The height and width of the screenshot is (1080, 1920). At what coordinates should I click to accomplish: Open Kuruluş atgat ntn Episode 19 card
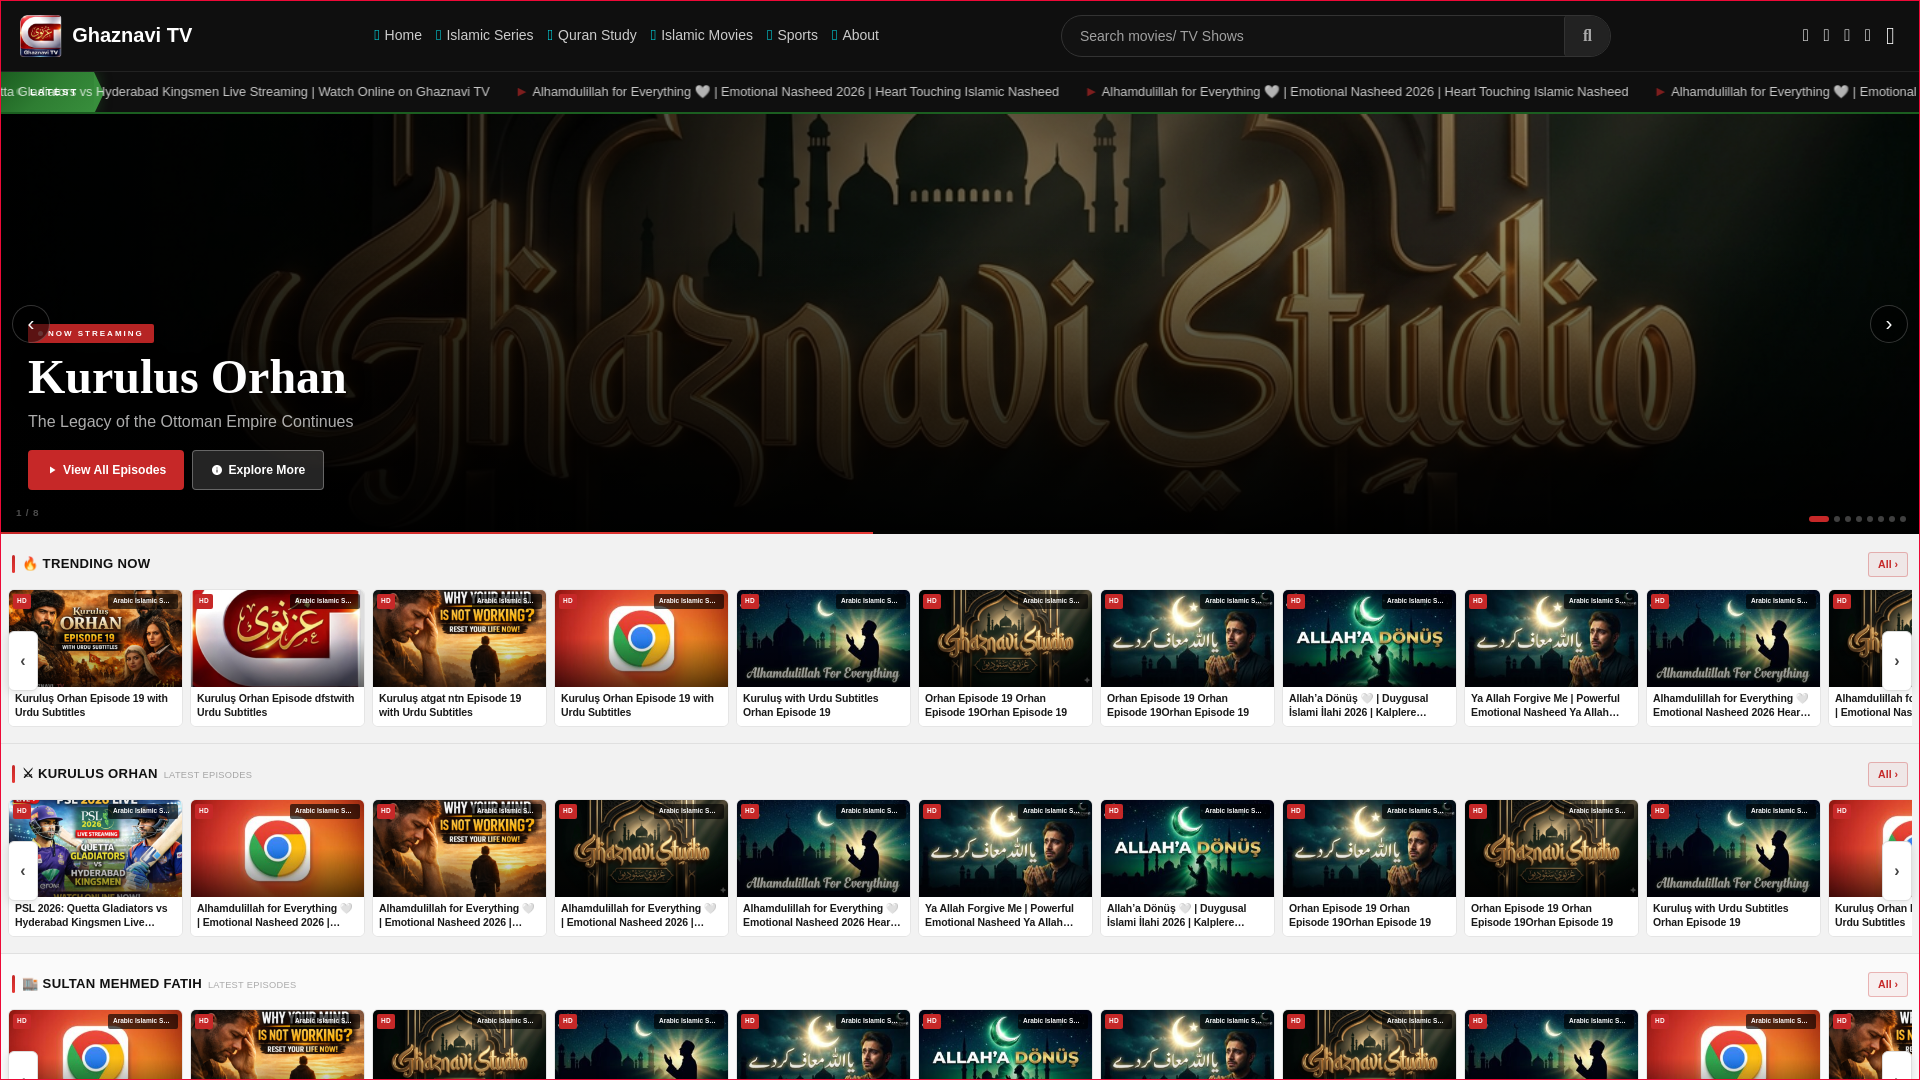[459, 658]
